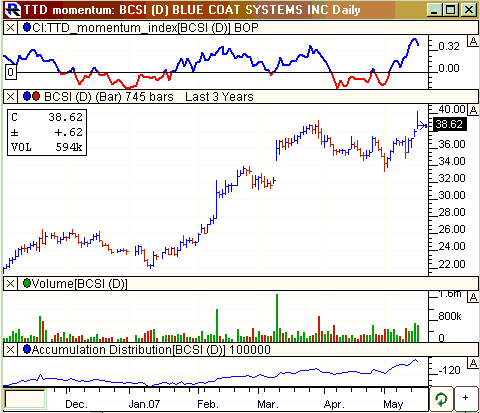Toggle auto-scale A on Accumulation Distribution pane
The image size is (480, 413).
(473, 363)
